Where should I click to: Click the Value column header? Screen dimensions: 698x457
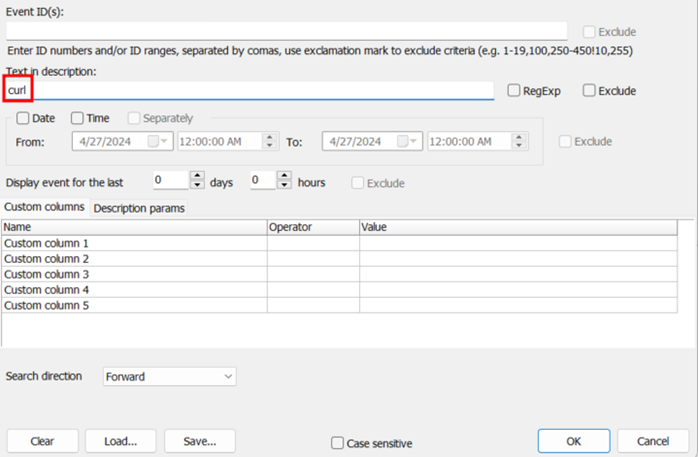pos(519,227)
